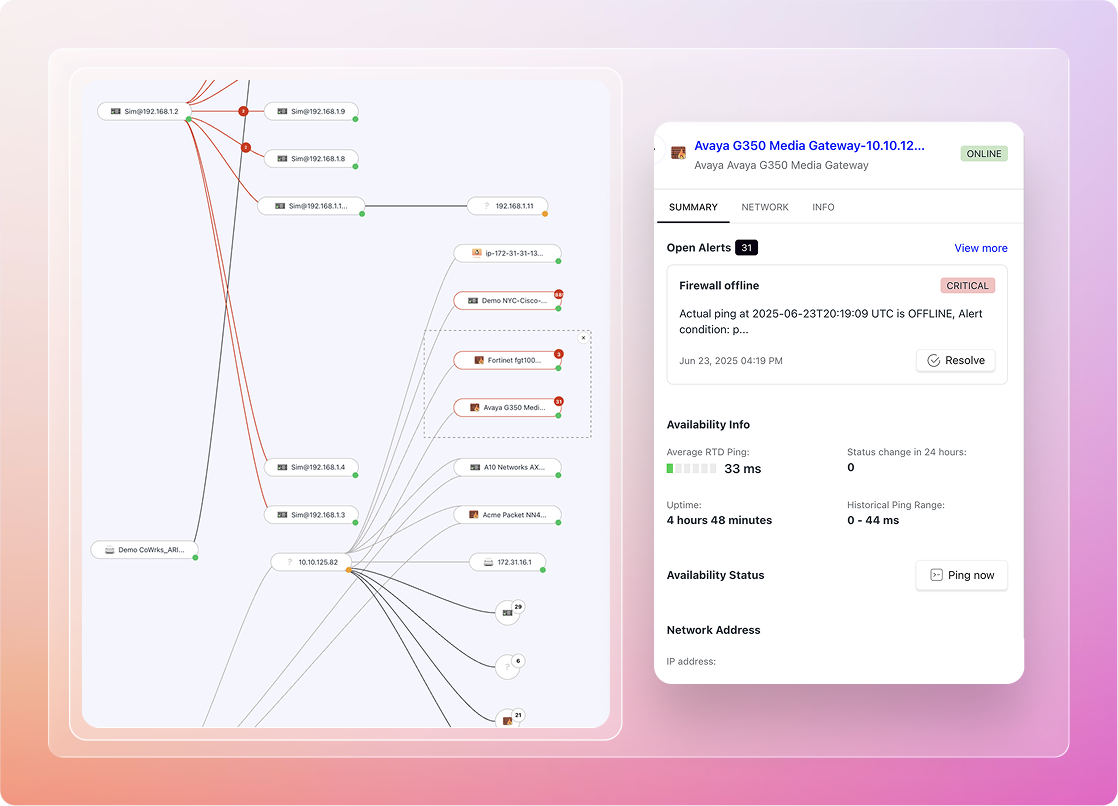Click the question mark icon on node 192.168.1.11
This screenshot has width=1118, height=806.
487,206
